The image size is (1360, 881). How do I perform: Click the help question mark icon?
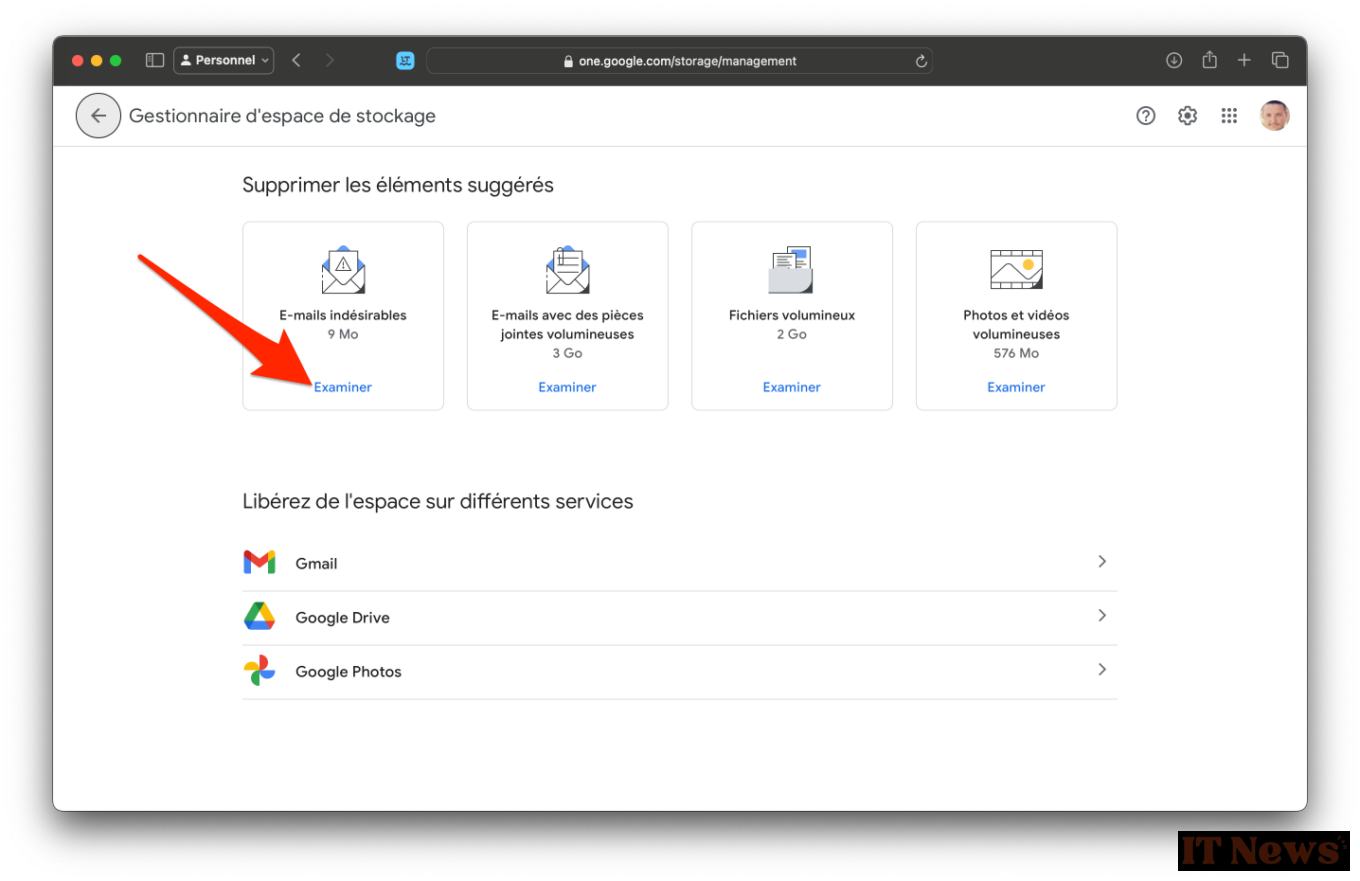[x=1145, y=116]
